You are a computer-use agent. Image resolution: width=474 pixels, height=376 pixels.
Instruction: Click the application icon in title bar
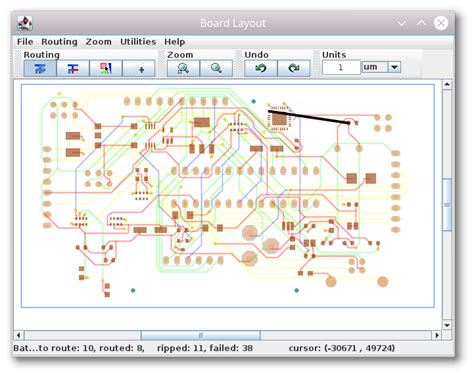coord(25,23)
